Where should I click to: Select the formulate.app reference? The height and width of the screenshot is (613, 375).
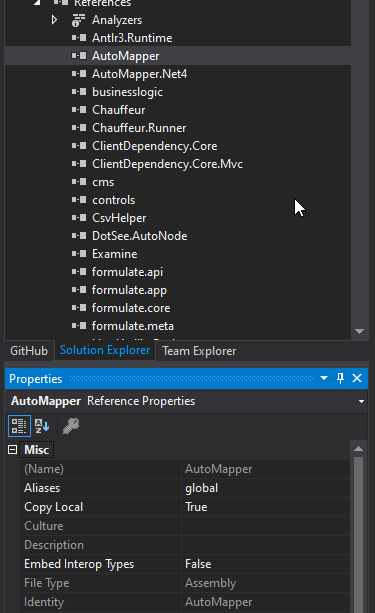(x=129, y=290)
